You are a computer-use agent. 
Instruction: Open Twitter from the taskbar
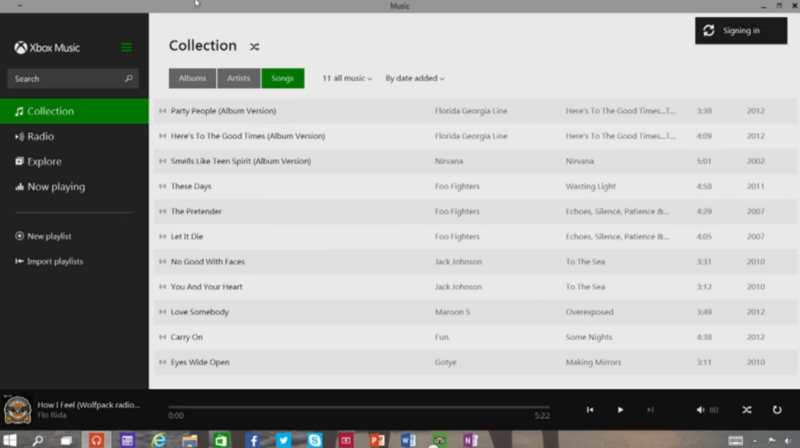(x=284, y=440)
